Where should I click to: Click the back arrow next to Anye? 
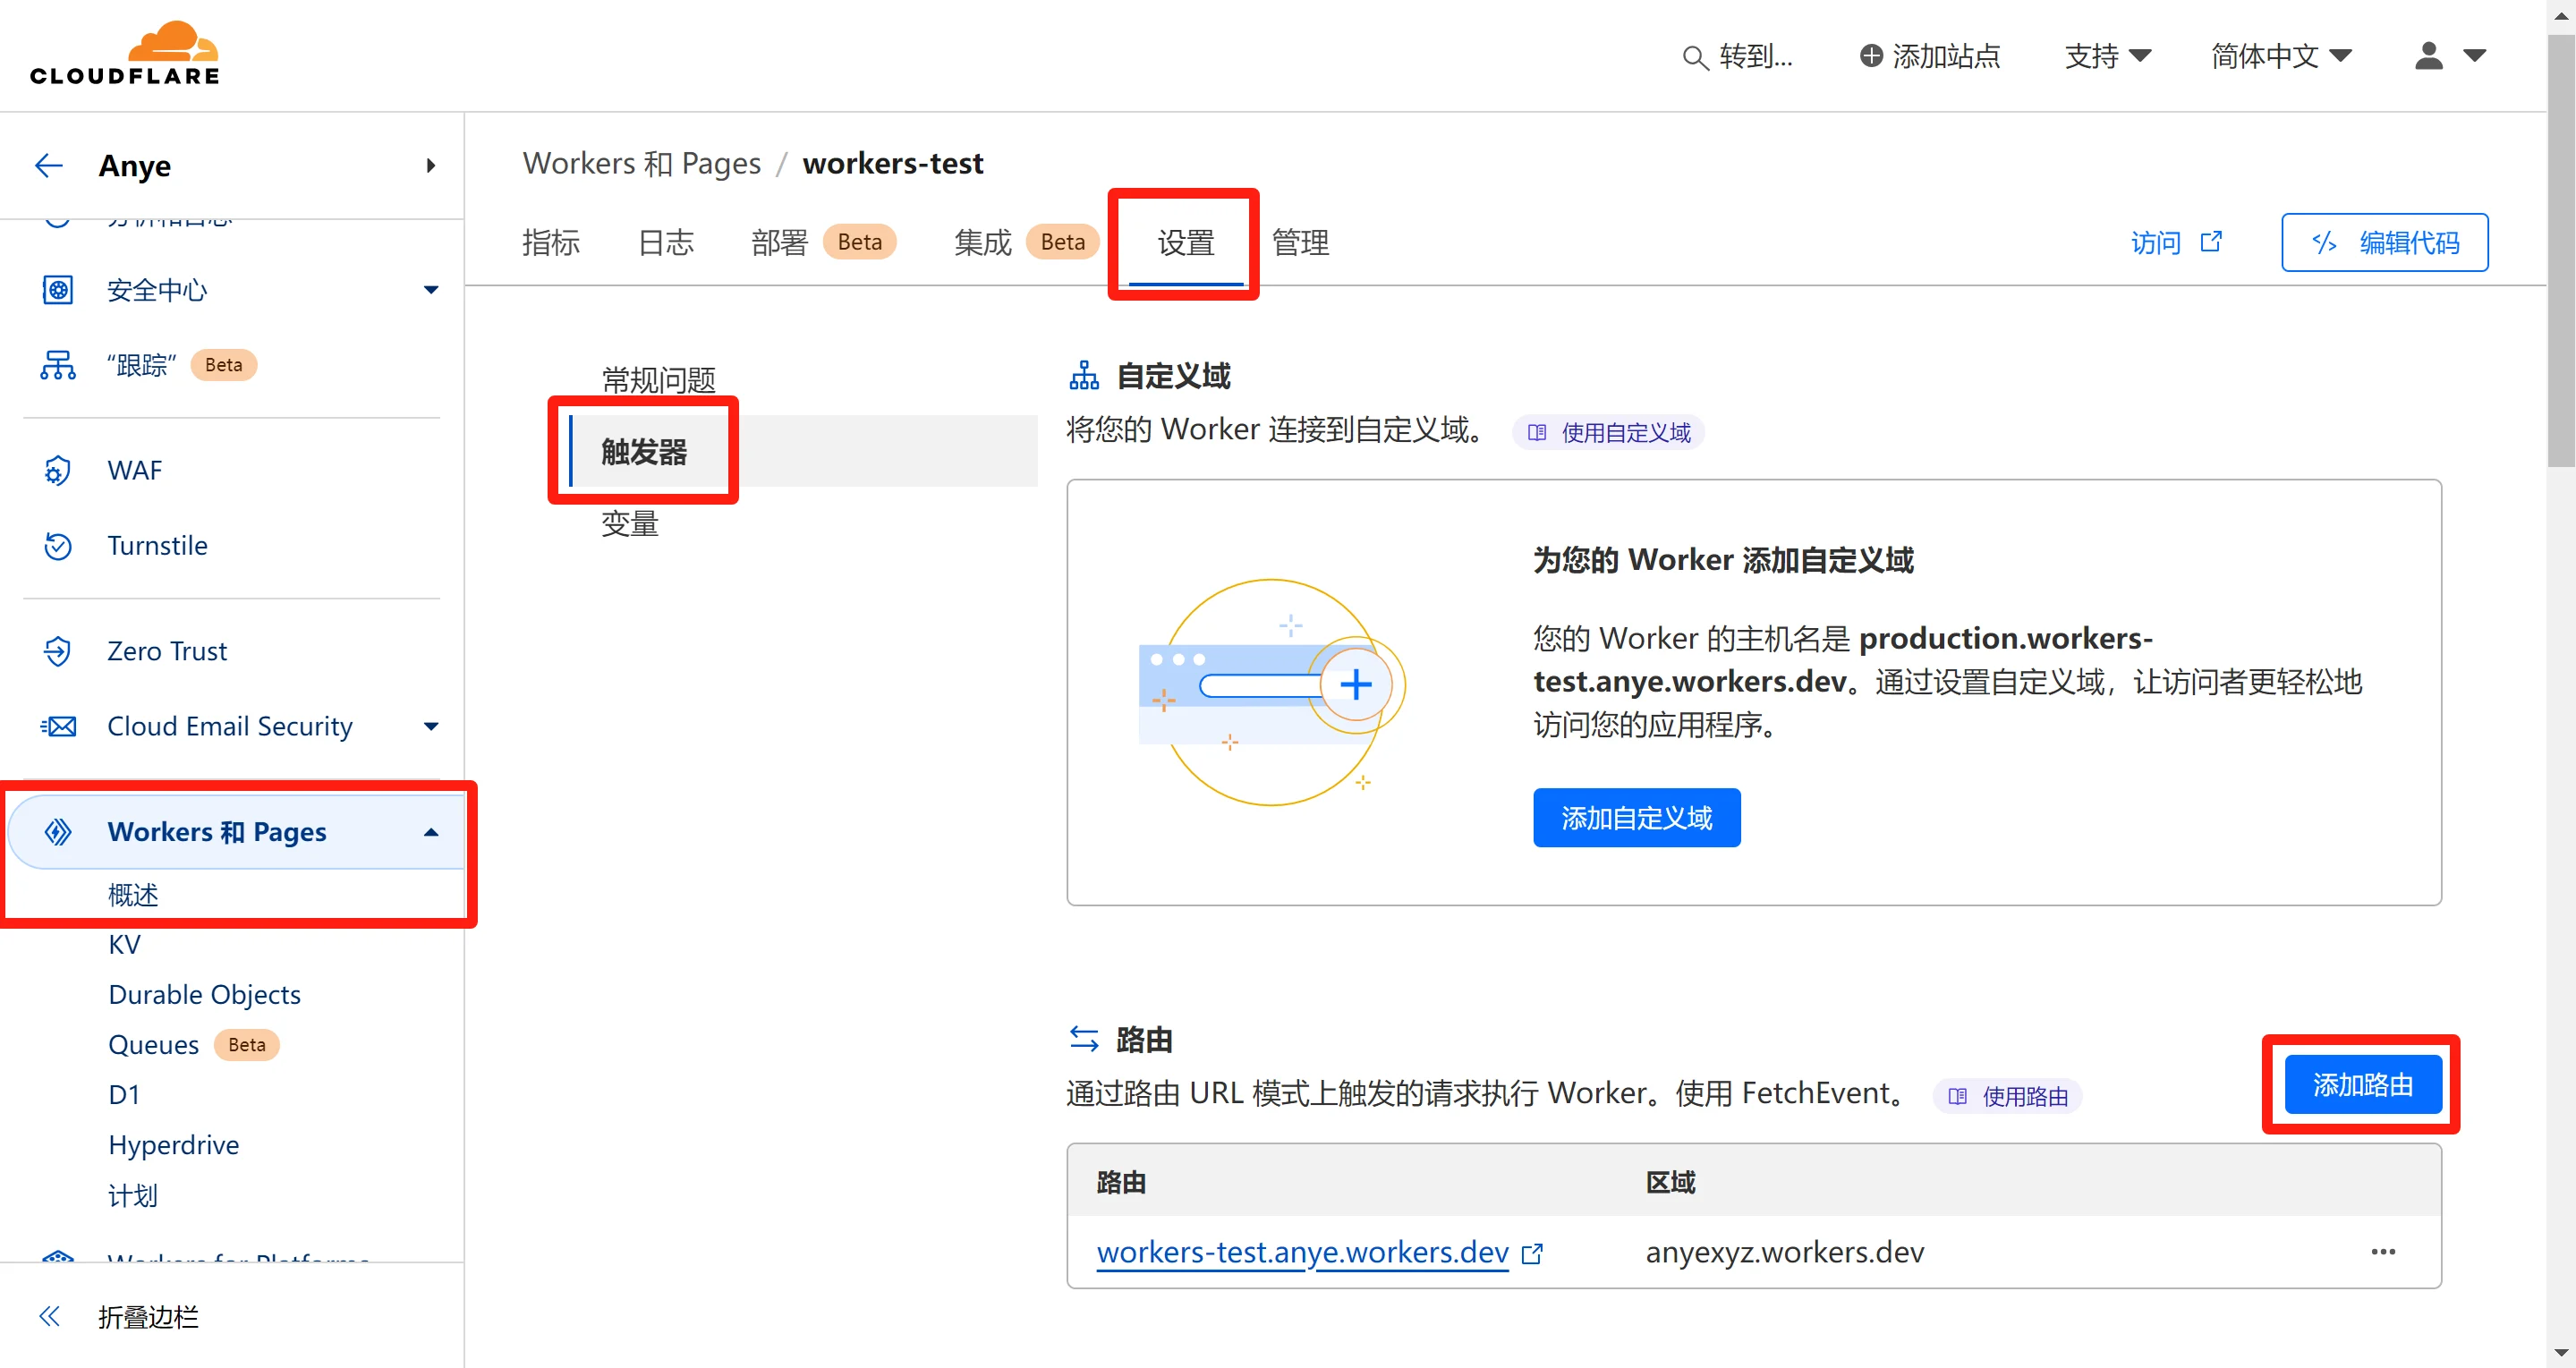point(49,165)
